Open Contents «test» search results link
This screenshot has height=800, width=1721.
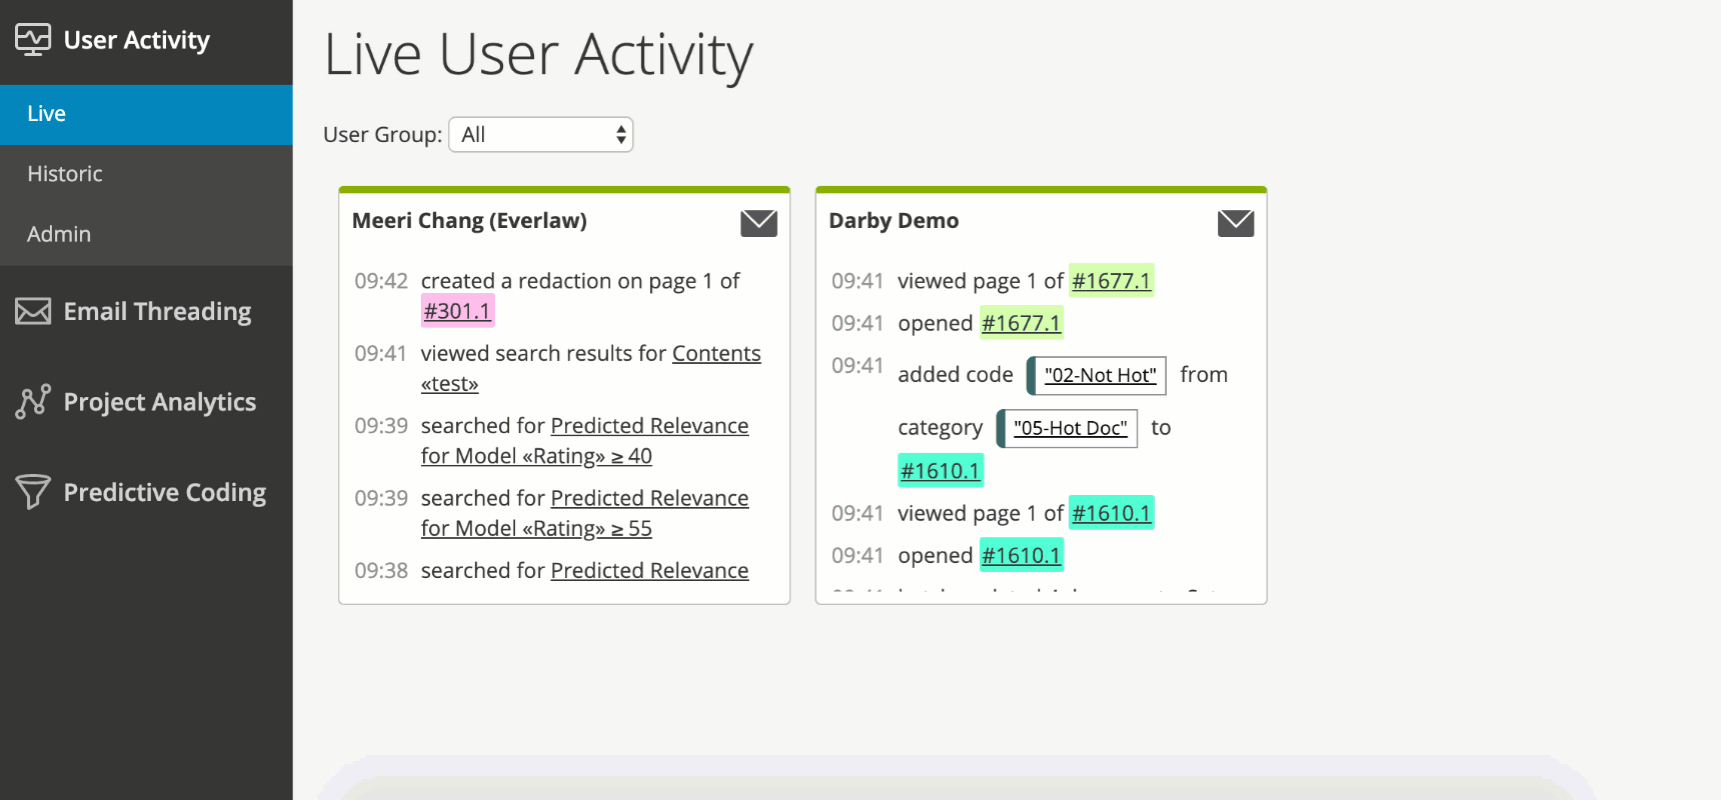[591, 368]
